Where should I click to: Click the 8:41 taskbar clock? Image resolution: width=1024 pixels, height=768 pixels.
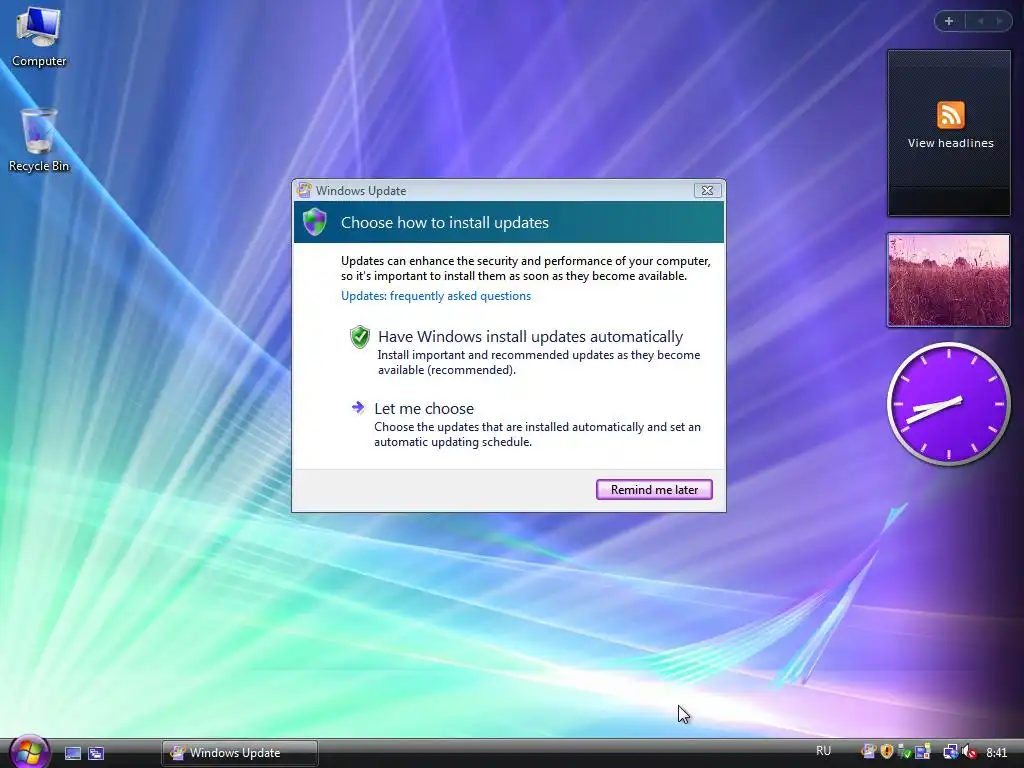click(x=997, y=752)
